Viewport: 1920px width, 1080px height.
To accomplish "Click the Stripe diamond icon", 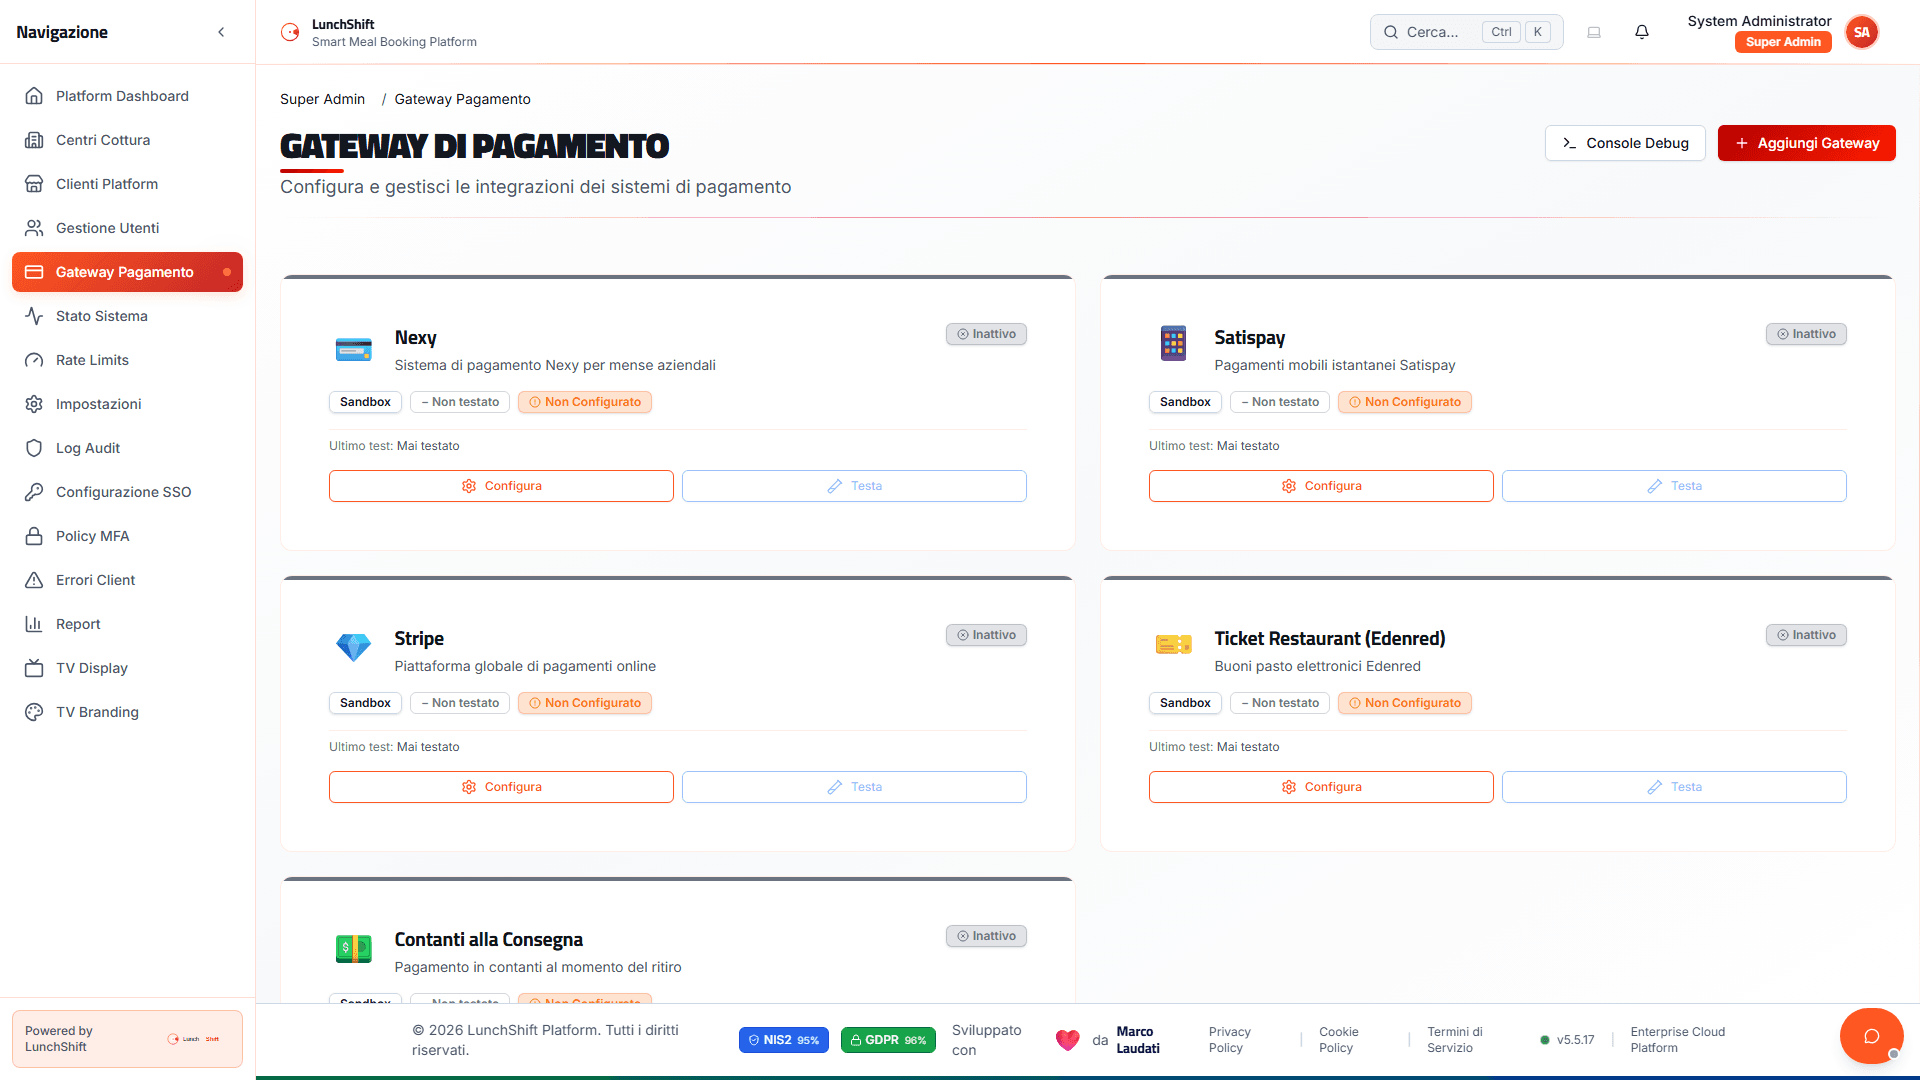I will [x=353, y=647].
